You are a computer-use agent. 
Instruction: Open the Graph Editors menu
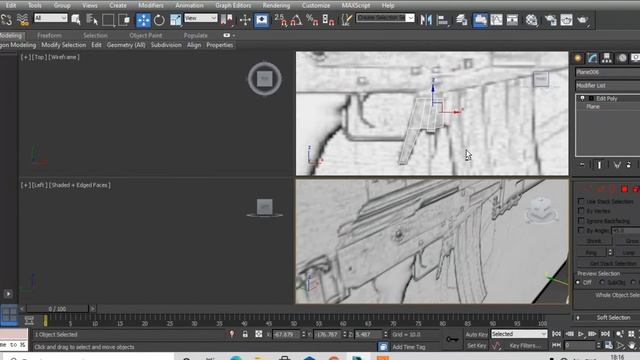point(233,5)
